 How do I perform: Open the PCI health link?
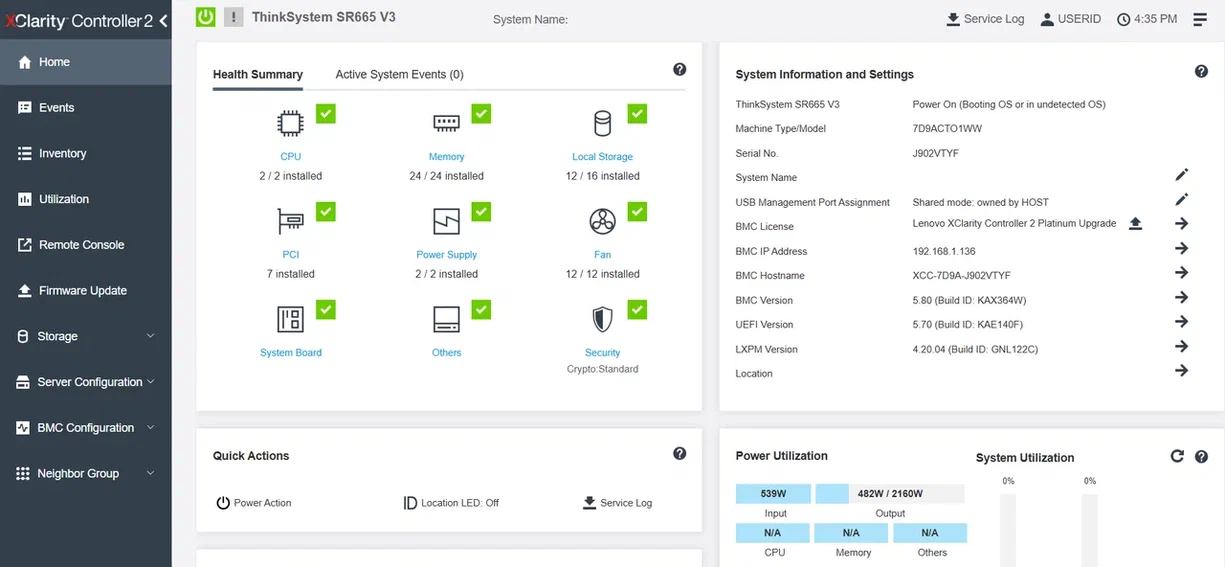(x=290, y=255)
